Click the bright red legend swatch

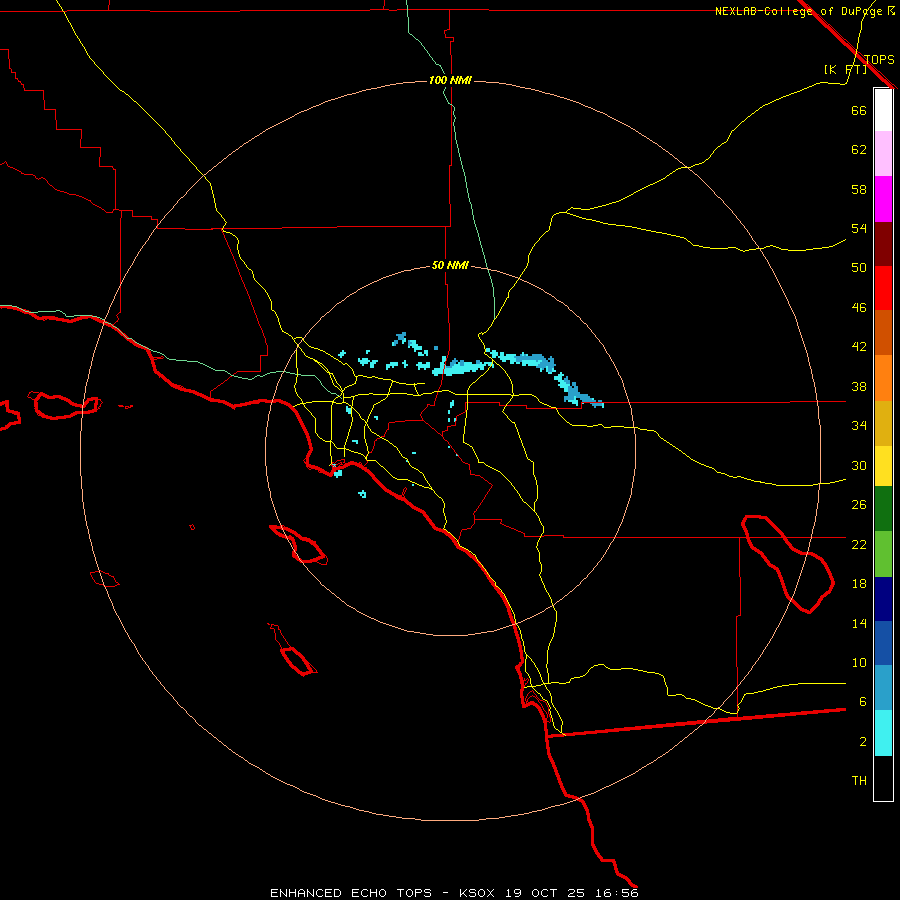883,288
